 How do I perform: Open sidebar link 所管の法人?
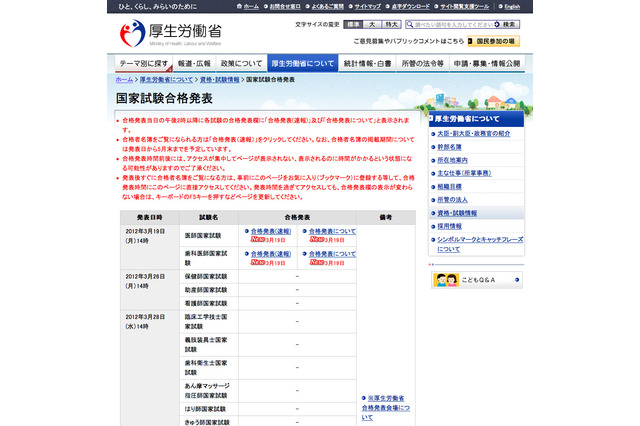pos(452,200)
